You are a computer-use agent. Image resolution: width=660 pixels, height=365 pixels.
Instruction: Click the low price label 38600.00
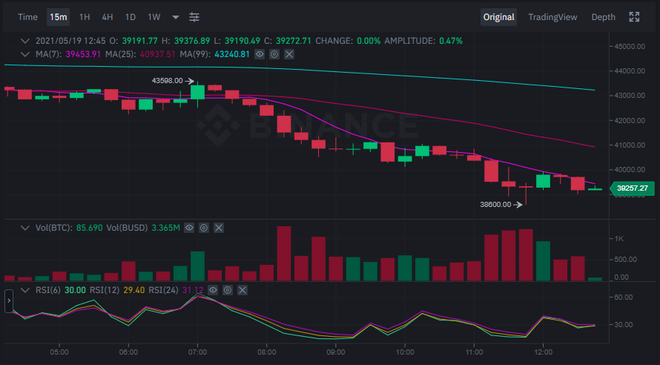tap(495, 205)
